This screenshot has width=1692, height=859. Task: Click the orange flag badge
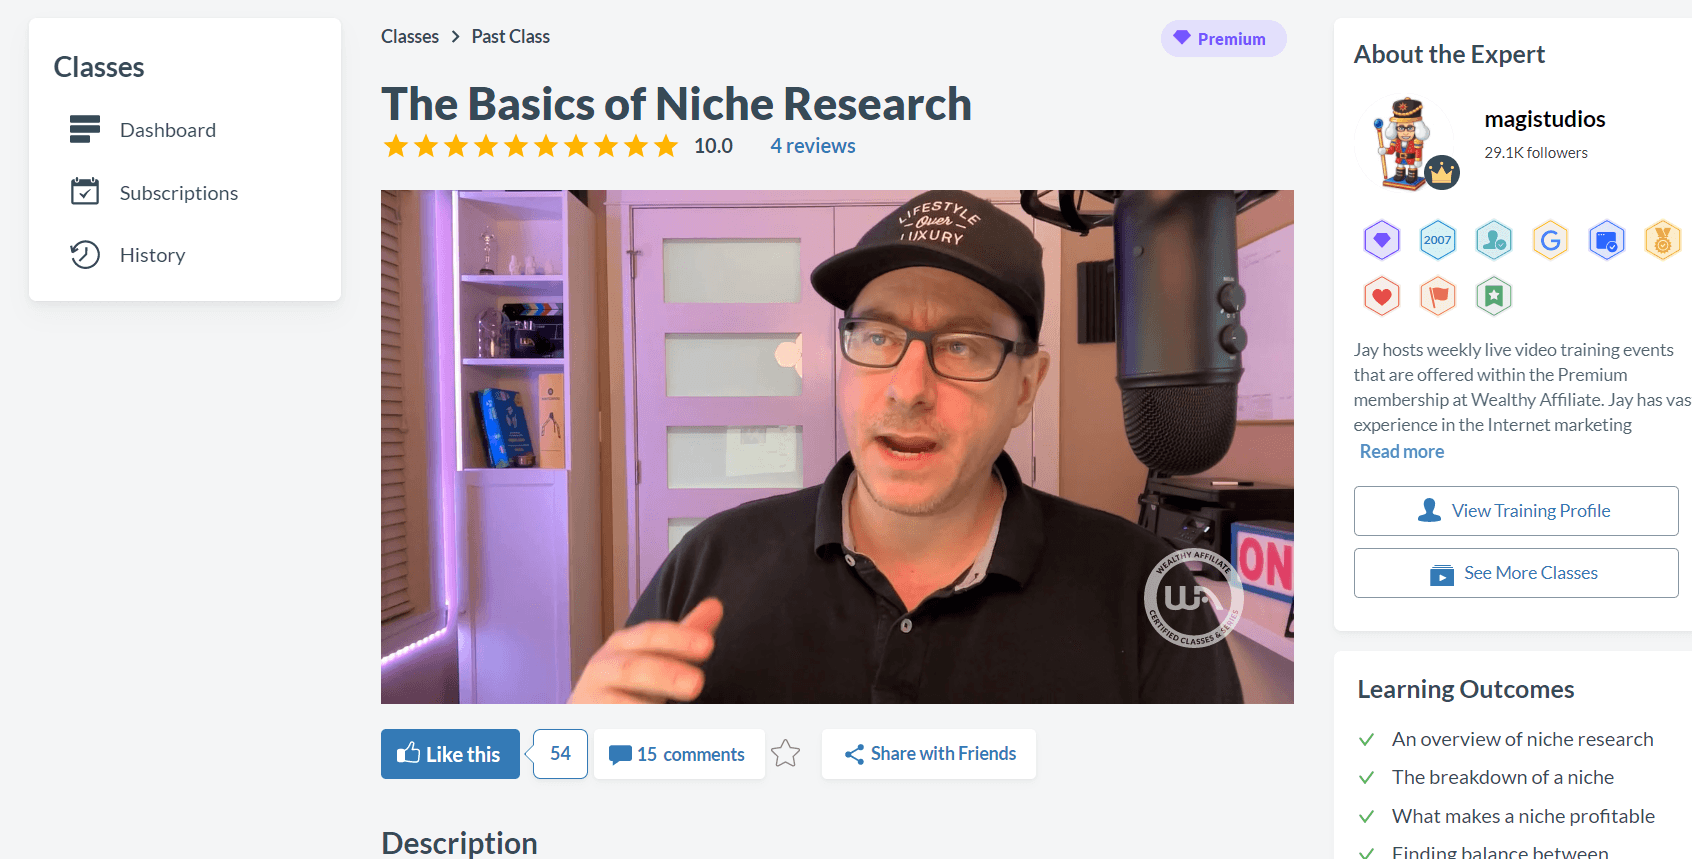(x=1438, y=296)
